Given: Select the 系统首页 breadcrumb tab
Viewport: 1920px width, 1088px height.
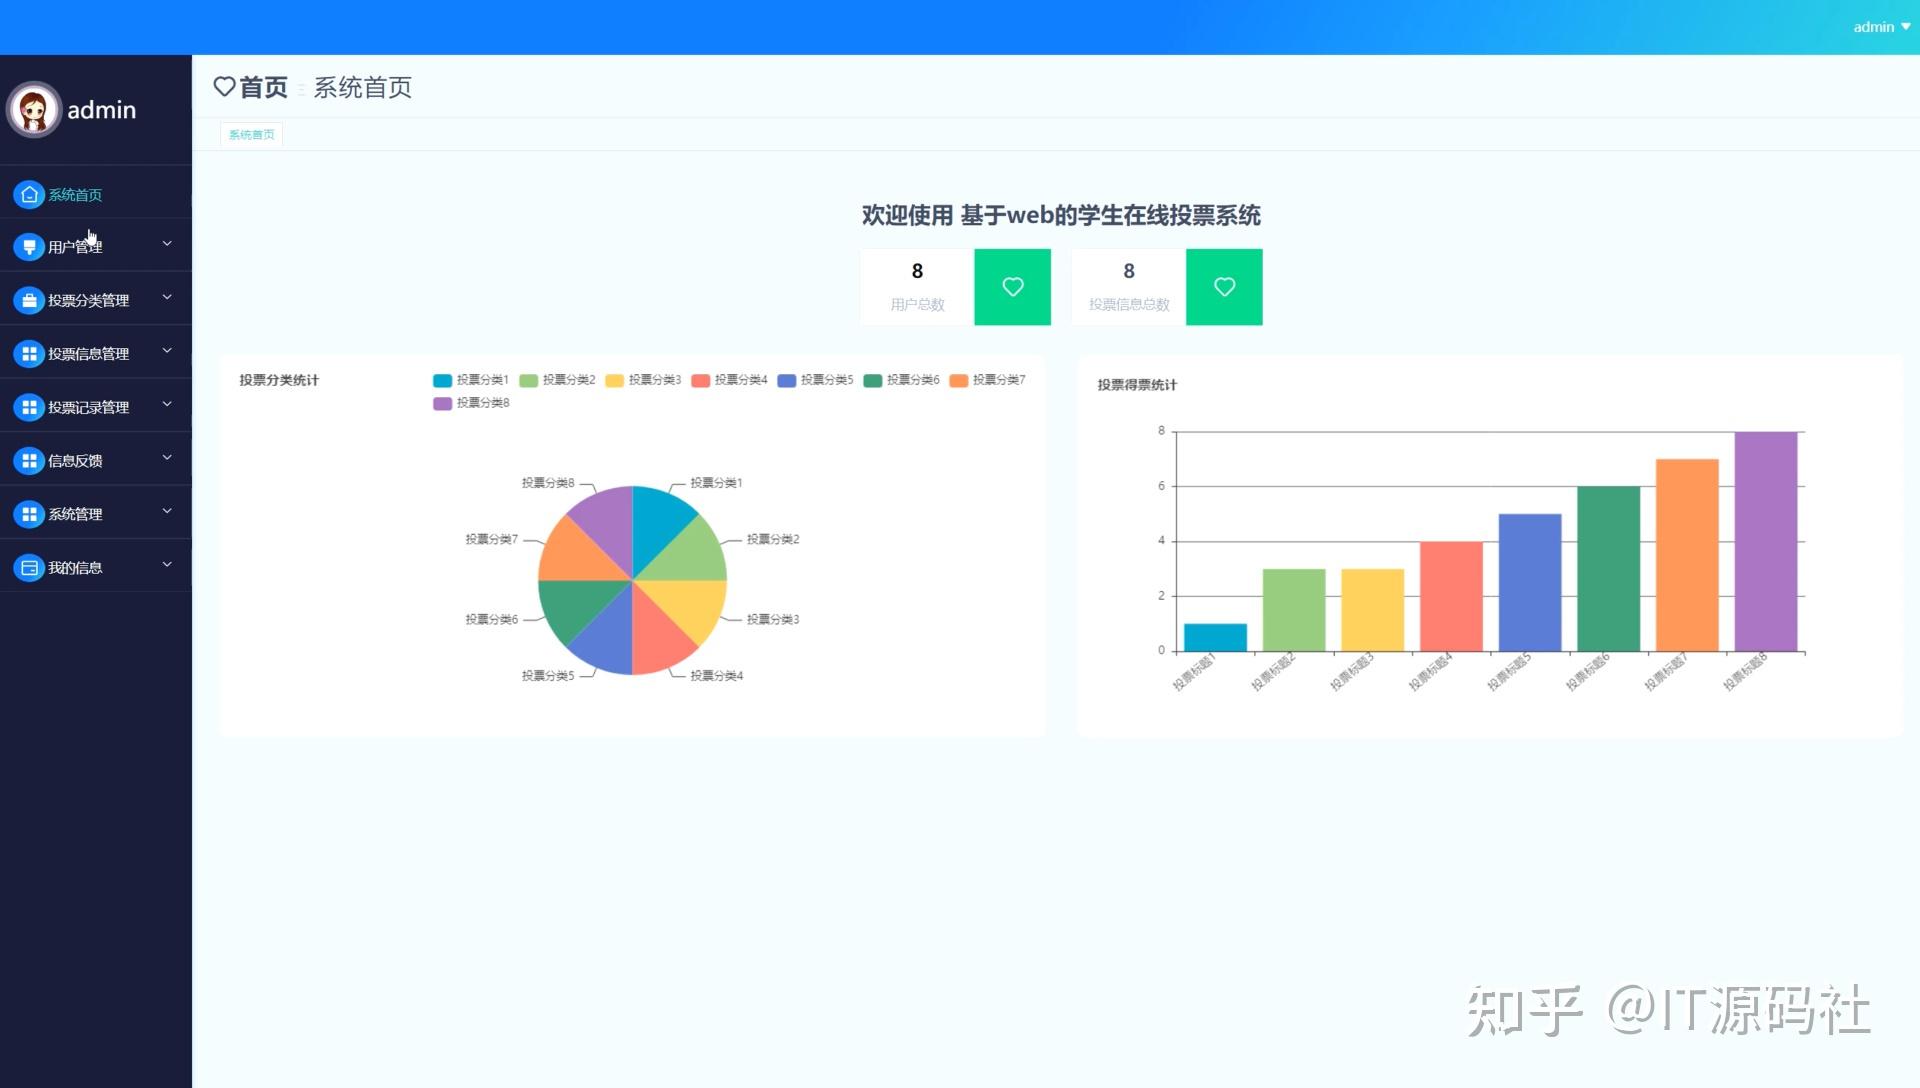Looking at the screenshot, I should click(x=251, y=135).
